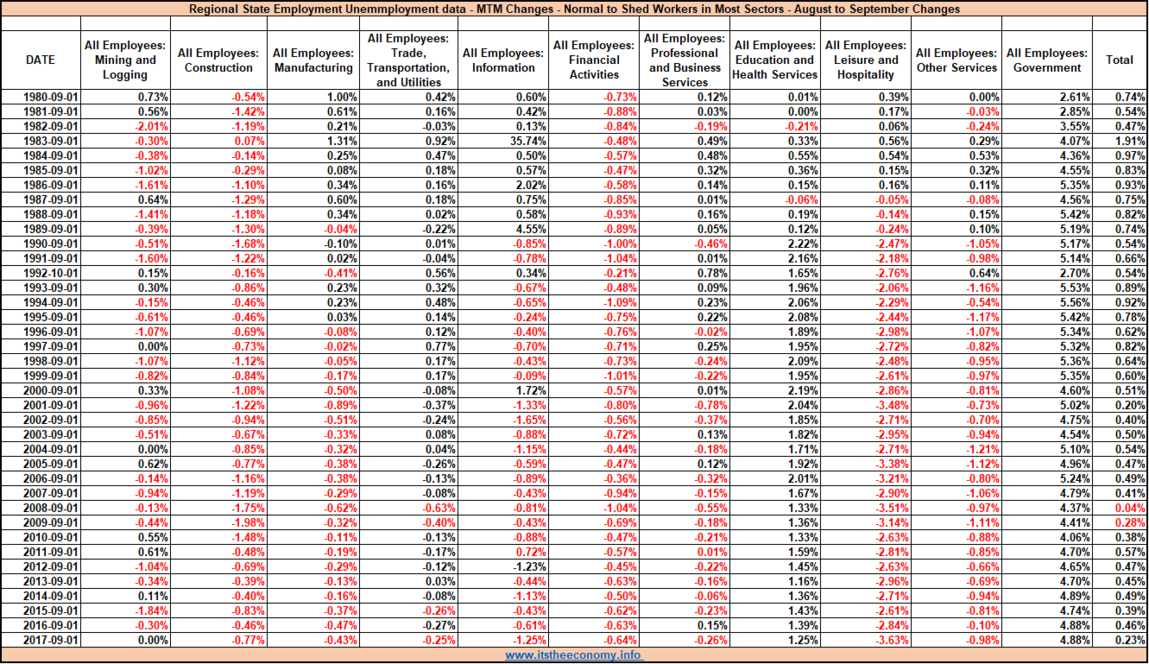Select the DATE column header
The height and width of the screenshot is (664, 1149).
coord(40,60)
